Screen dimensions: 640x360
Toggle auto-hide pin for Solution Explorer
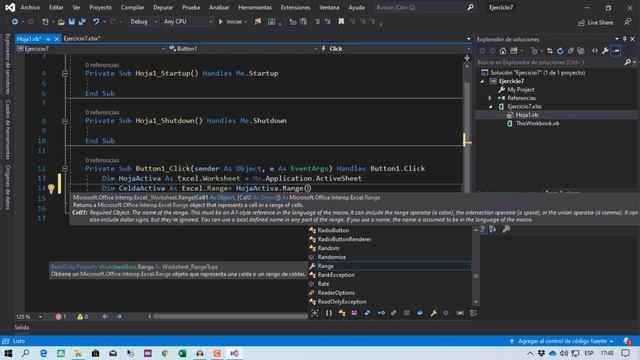624,39
